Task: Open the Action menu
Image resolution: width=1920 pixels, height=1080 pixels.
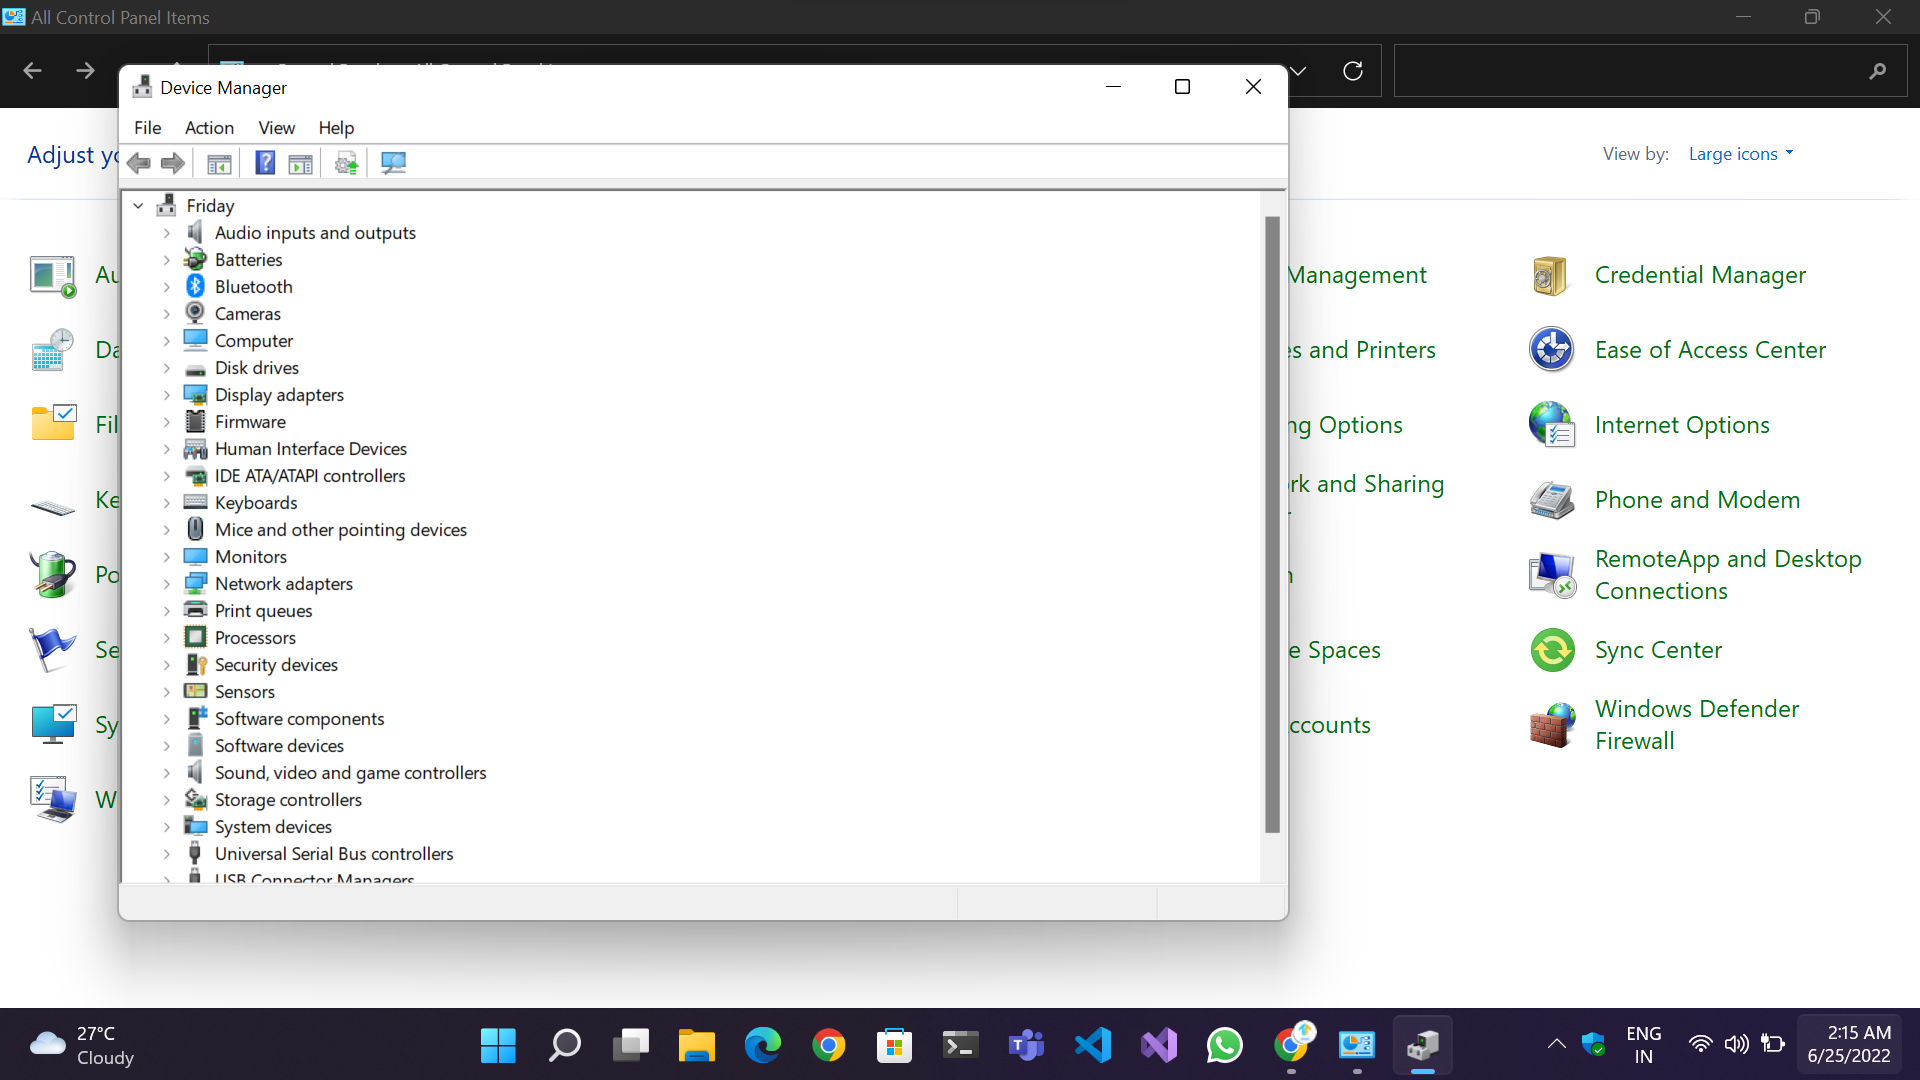Action: 209,128
